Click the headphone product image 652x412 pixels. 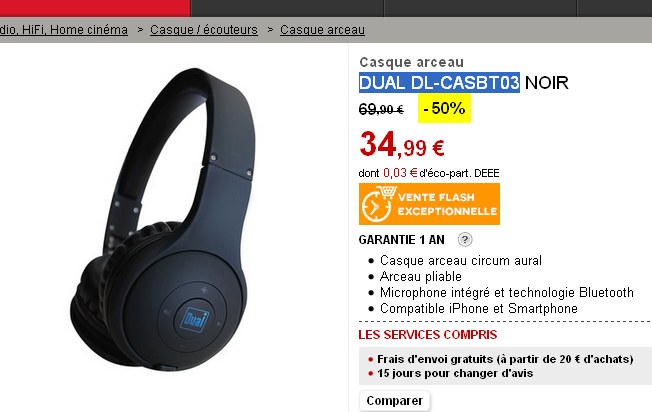[x=163, y=220]
